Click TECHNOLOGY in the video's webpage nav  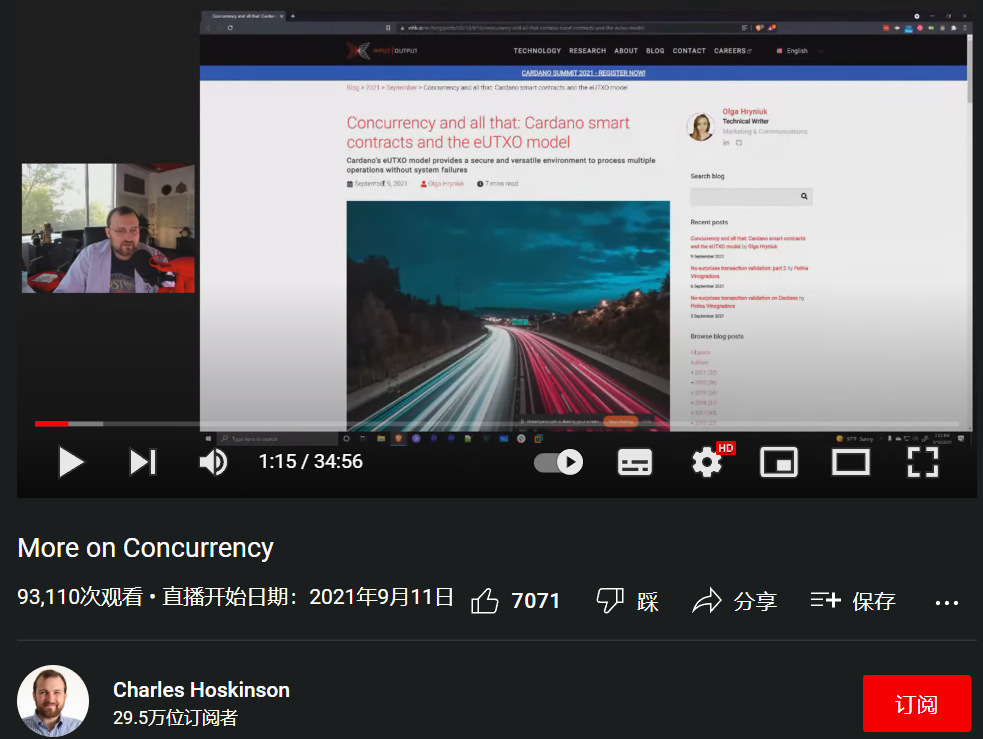[x=537, y=51]
